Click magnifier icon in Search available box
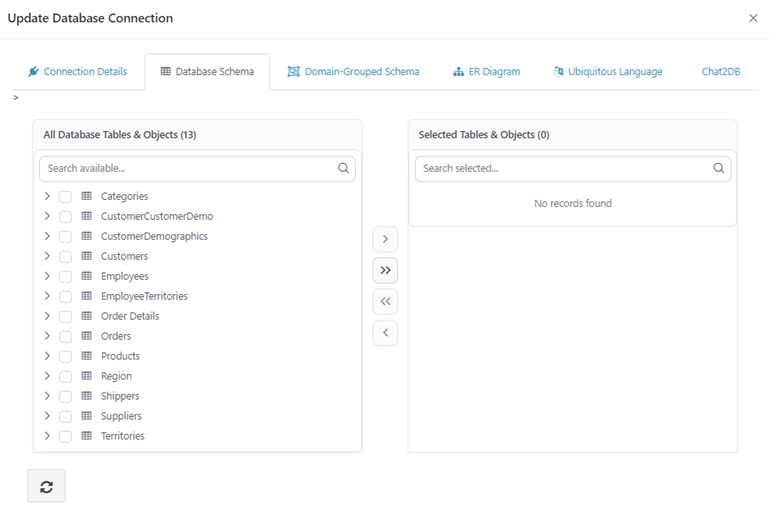769x515 pixels. pyautogui.click(x=343, y=168)
